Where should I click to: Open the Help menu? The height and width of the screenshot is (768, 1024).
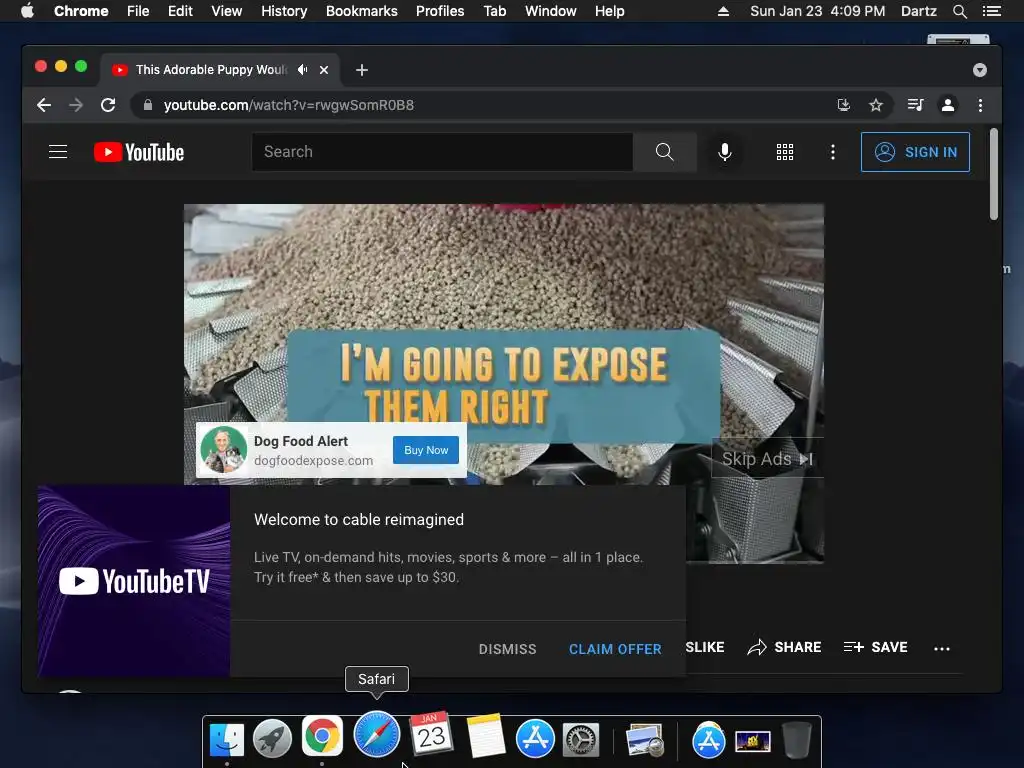point(609,11)
